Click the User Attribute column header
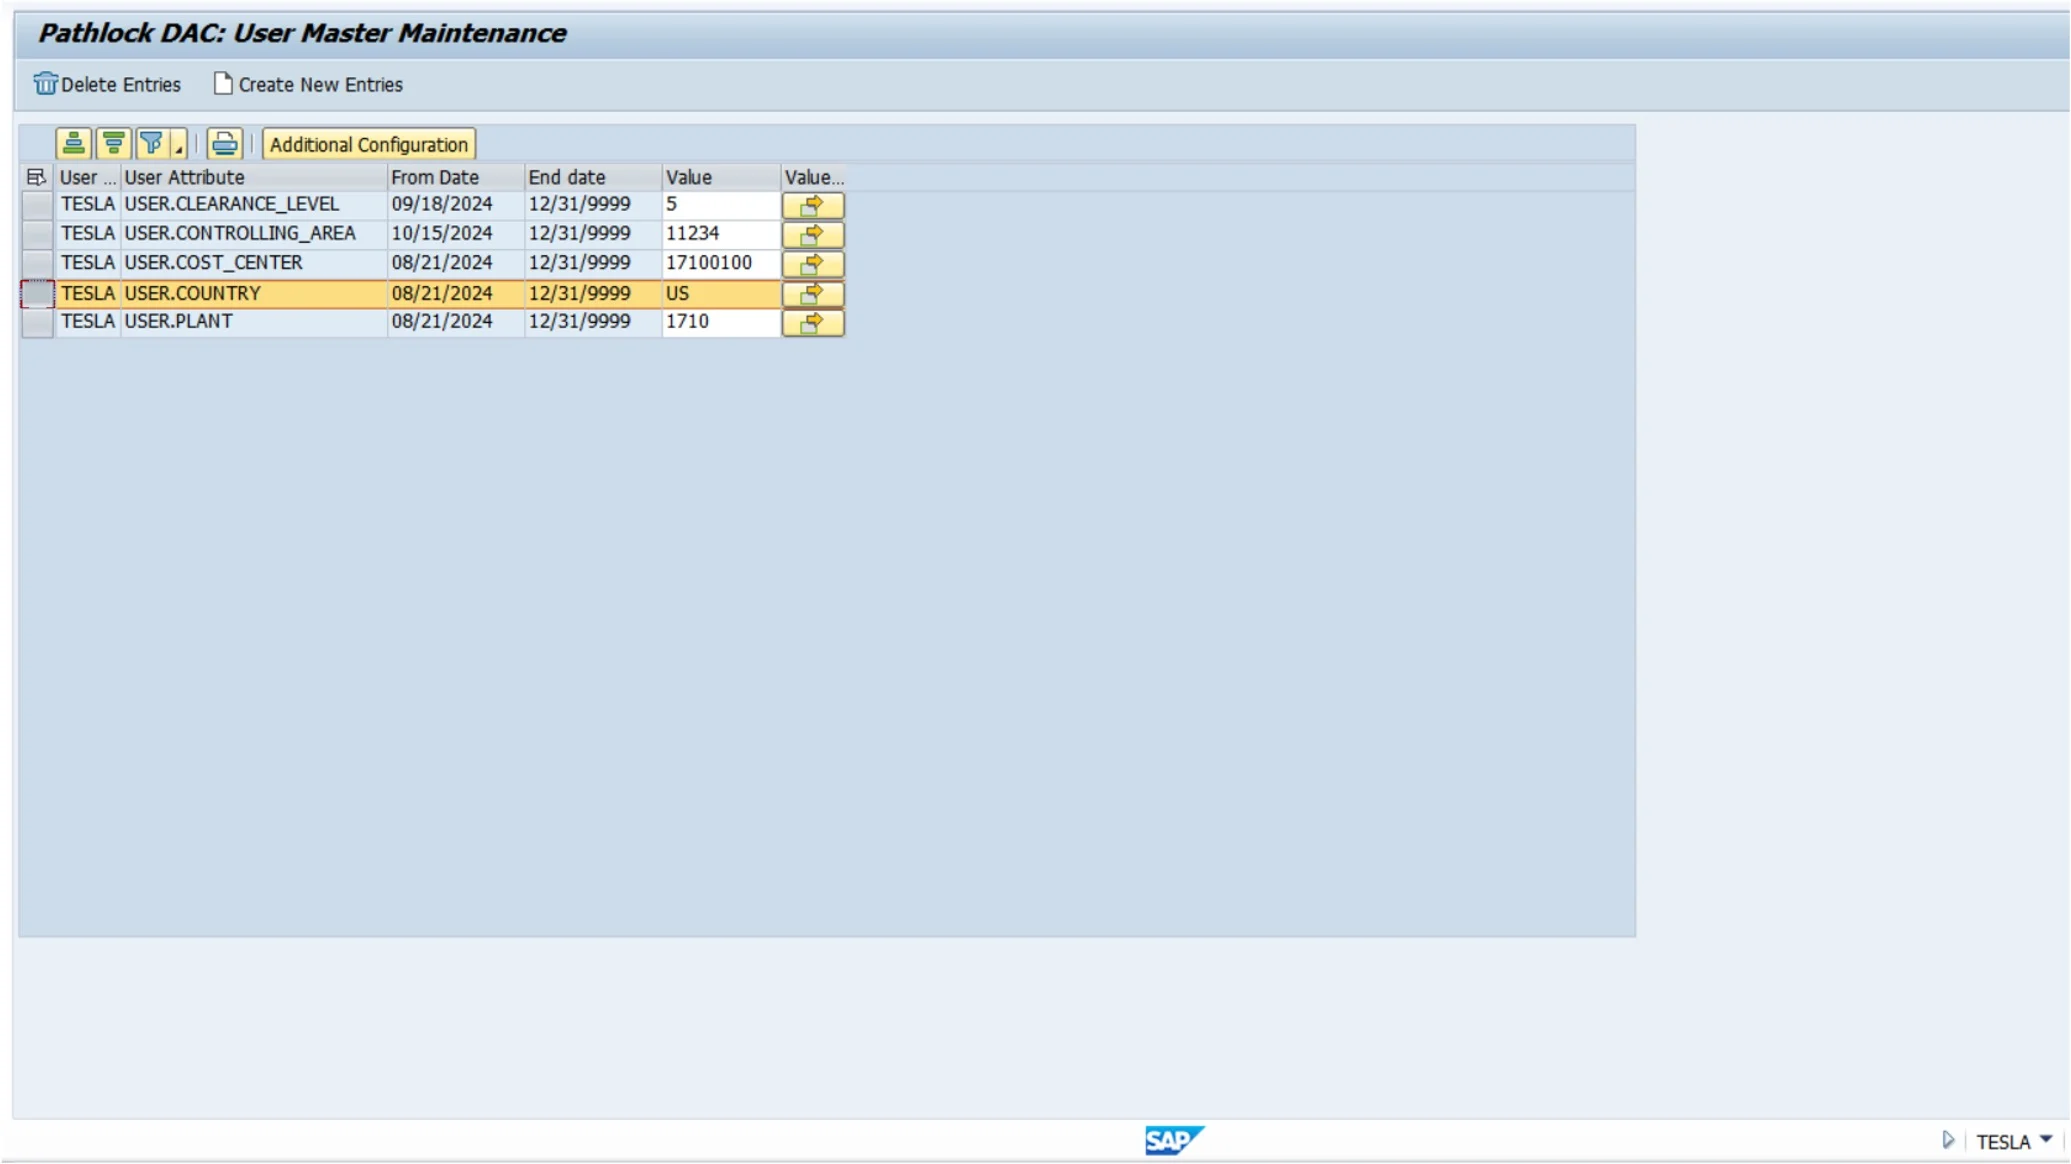Screen dimensions: 2071x1164 pyautogui.click(x=254, y=177)
